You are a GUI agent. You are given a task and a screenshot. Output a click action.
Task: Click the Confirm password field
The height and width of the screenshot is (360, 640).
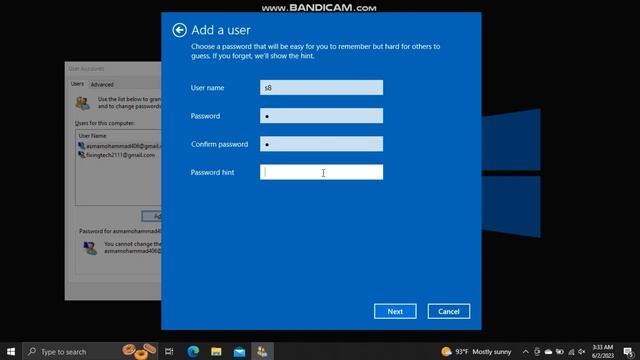(321, 144)
